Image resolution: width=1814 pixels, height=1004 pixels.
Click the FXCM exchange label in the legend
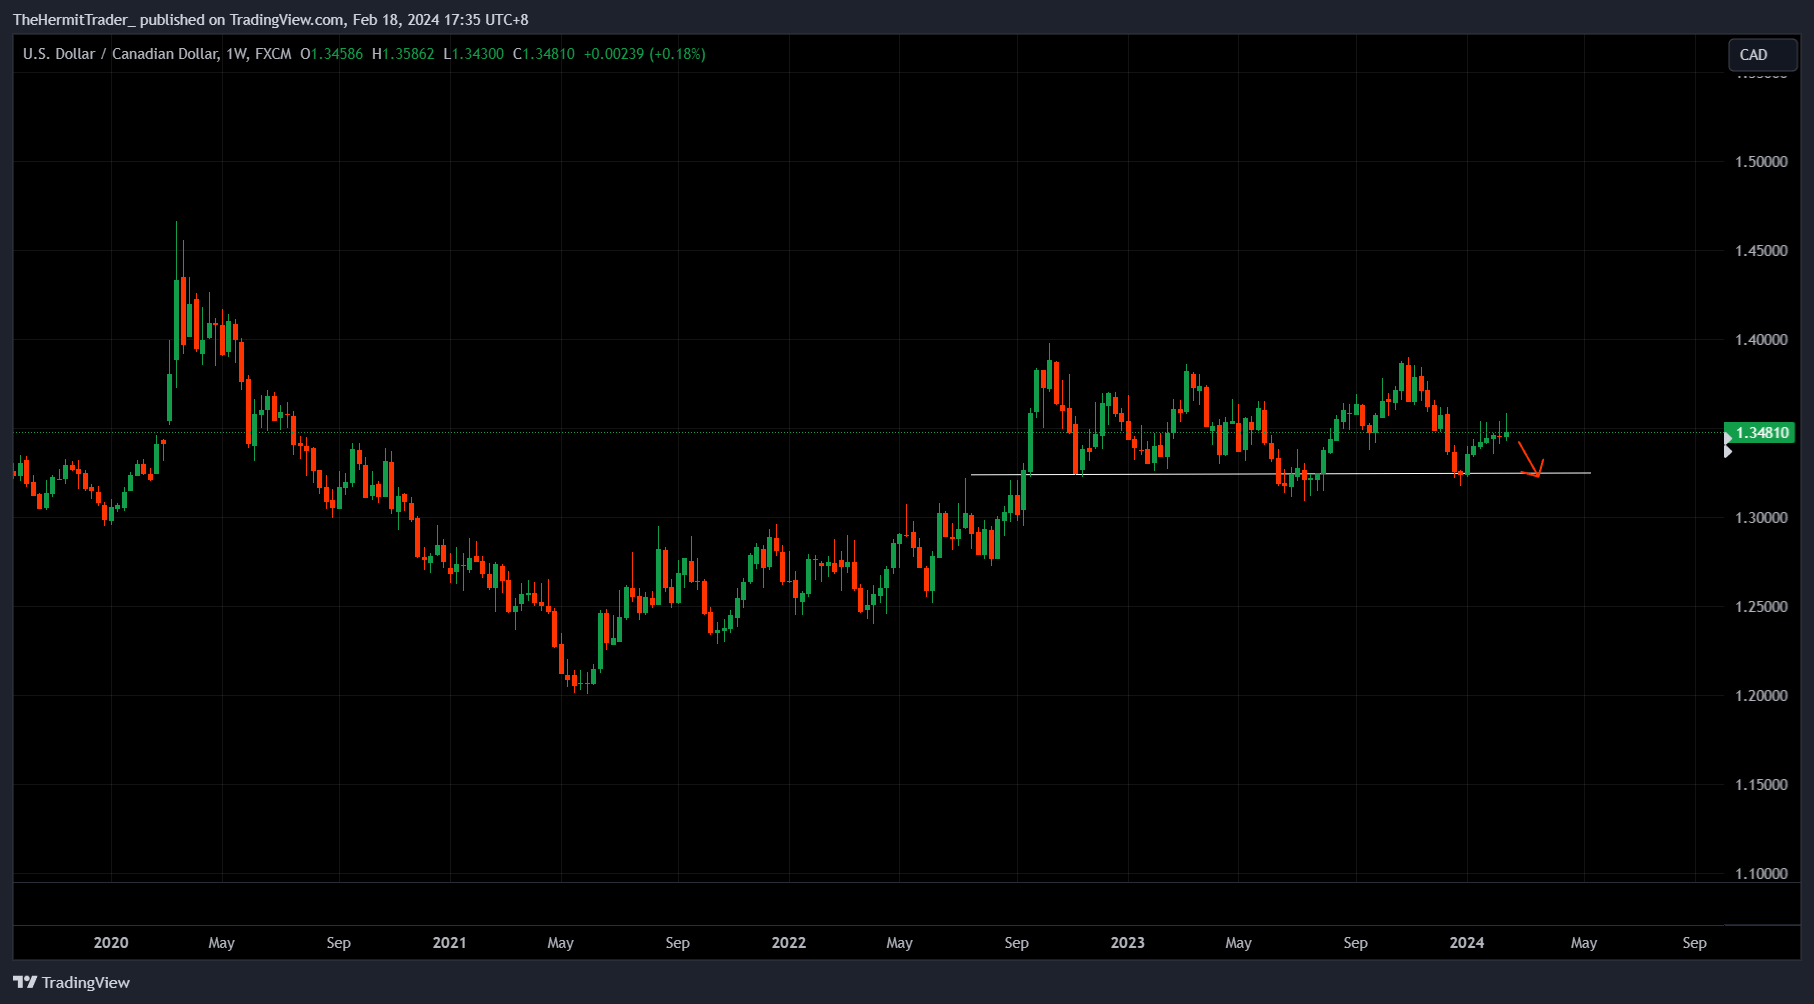(x=272, y=54)
